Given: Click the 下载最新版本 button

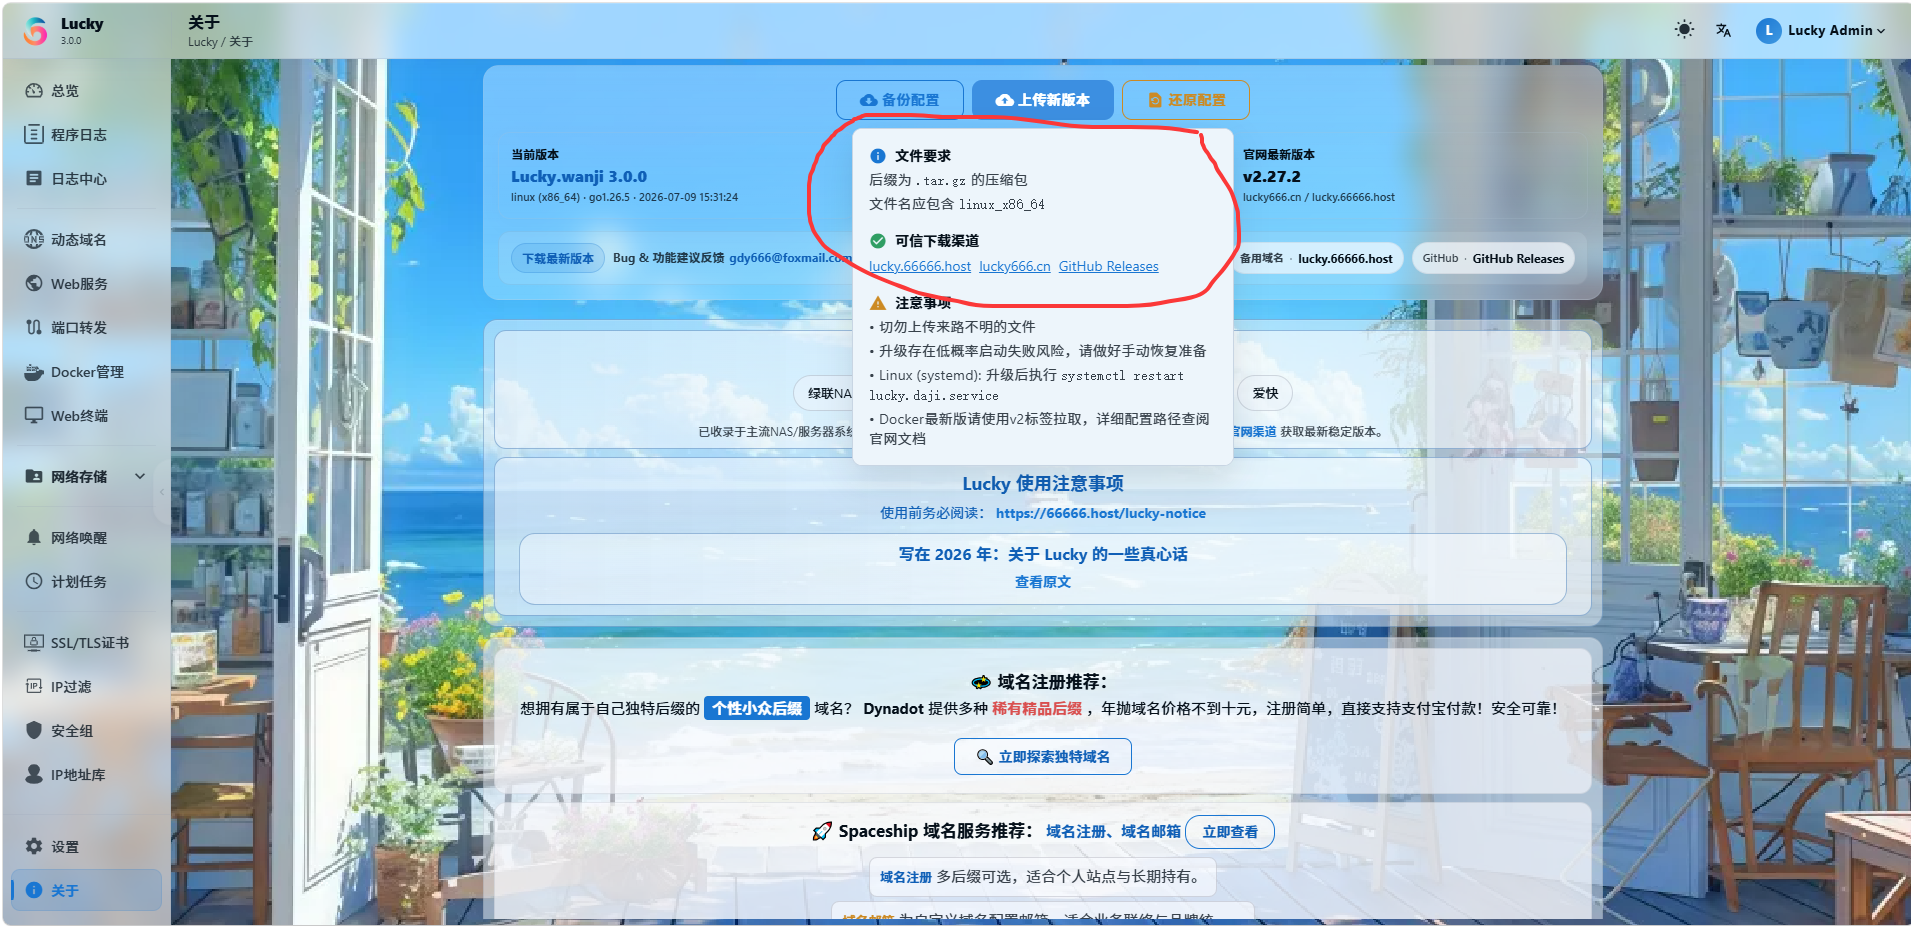Looking at the screenshot, I should pyautogui.click(x=558, y=259).
